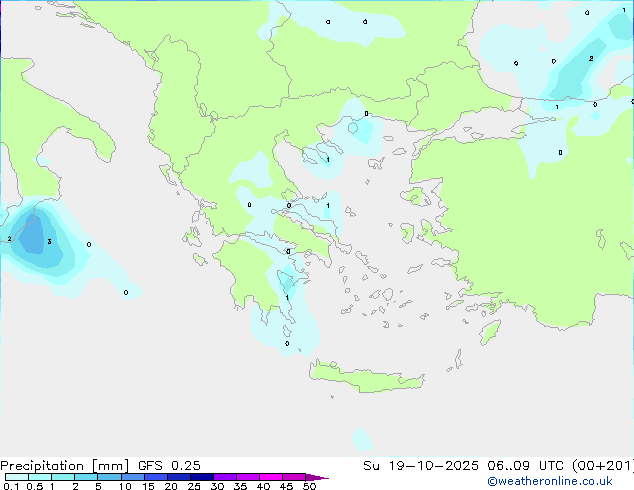Pick the legend swatch between 5 and 10
Image resolution: width=634 pixels, height=490 pixels.
109,477
